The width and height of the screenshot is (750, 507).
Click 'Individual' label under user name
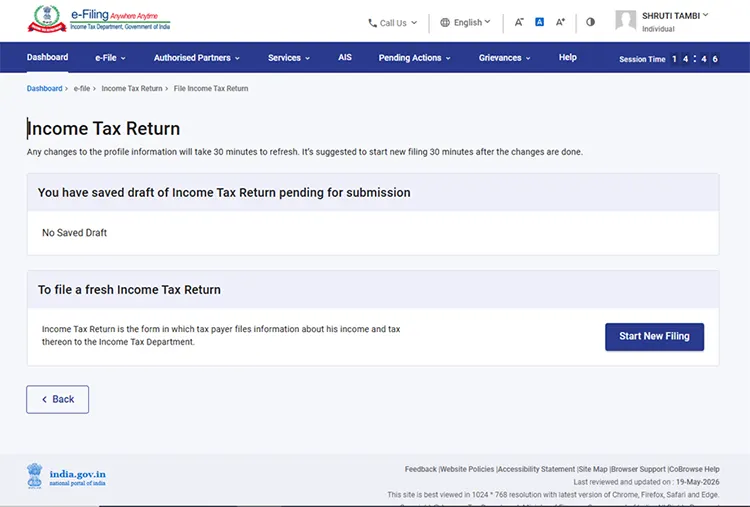pos(658,29)
